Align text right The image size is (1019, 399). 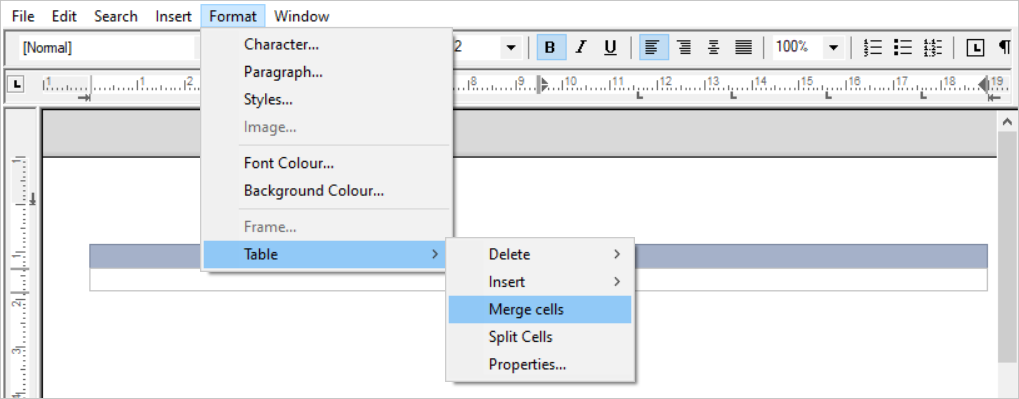(x=684, y=47)
